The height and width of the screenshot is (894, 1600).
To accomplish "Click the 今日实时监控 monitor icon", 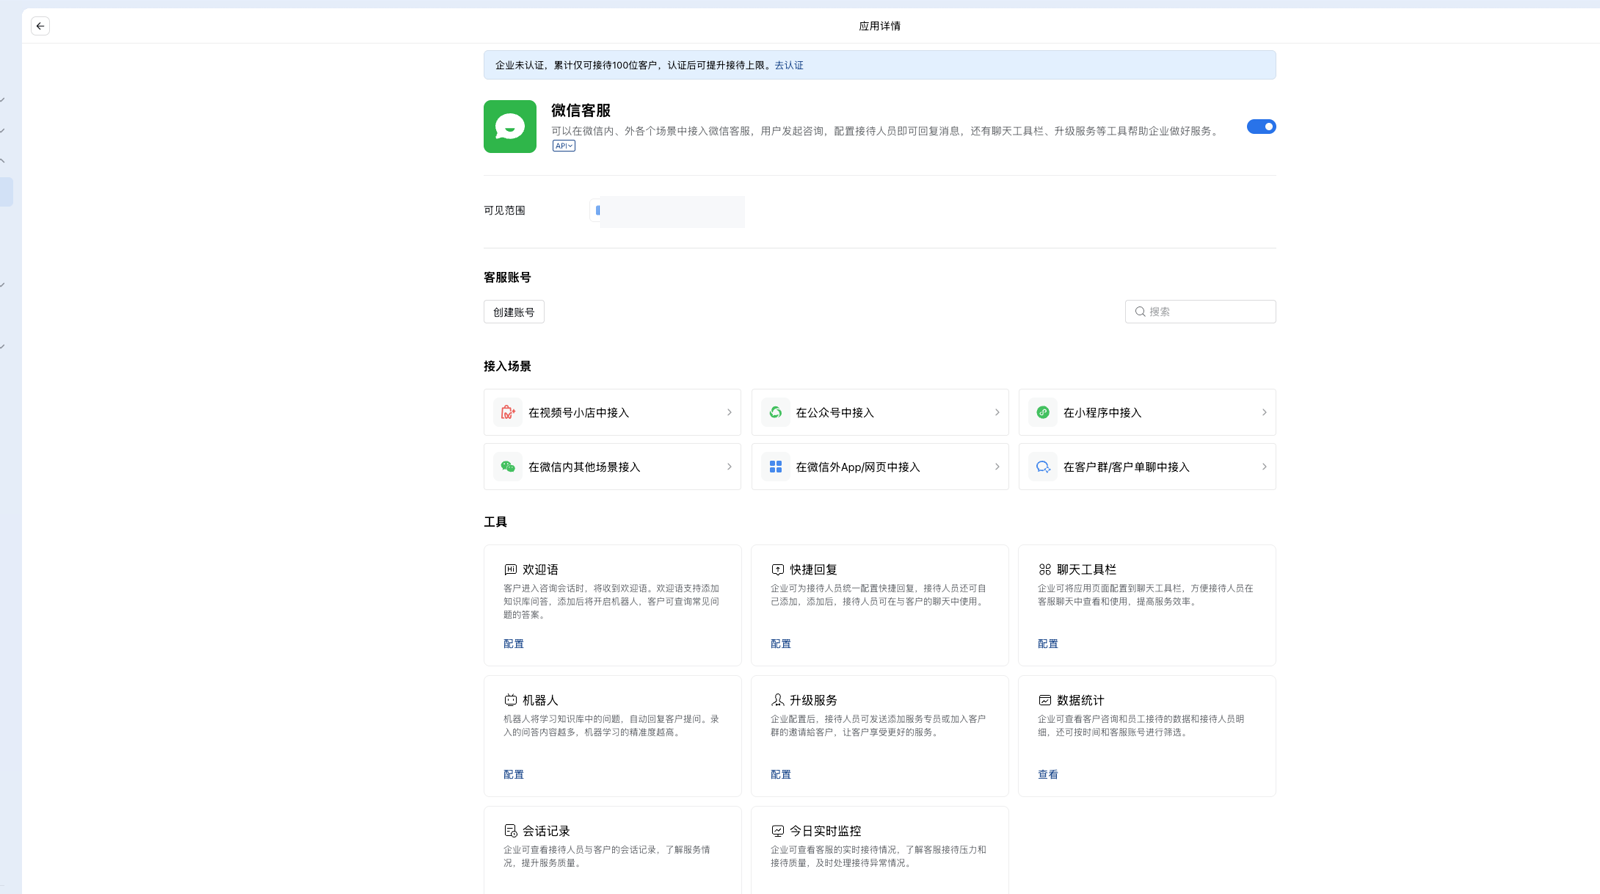I will pos(777,831).
